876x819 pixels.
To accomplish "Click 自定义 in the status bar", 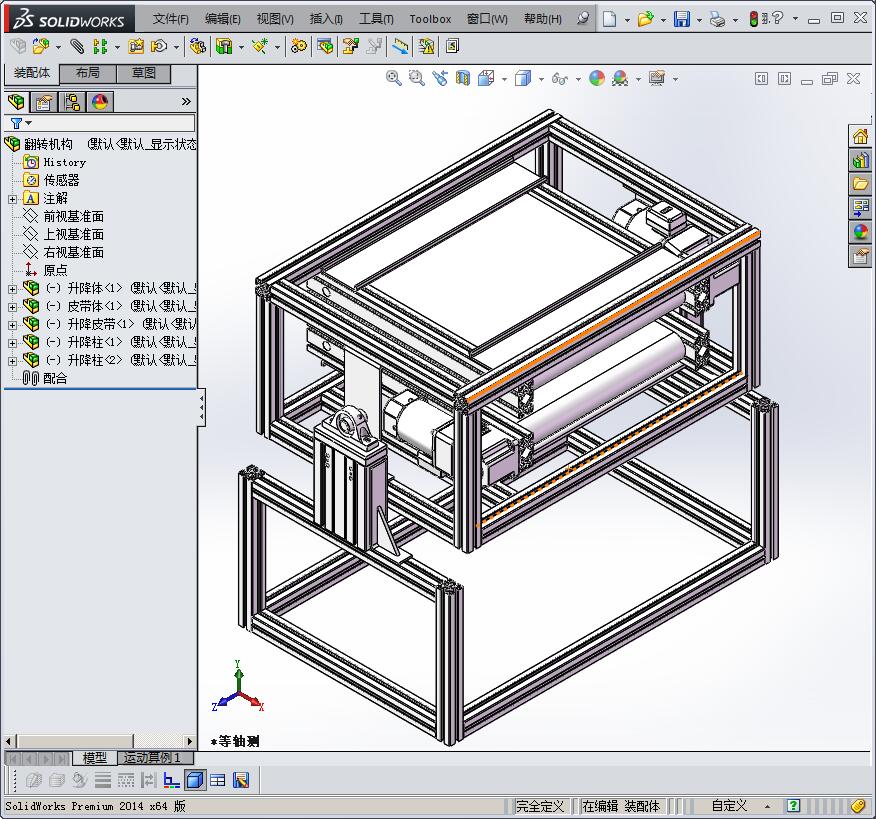I will (729, 806).
